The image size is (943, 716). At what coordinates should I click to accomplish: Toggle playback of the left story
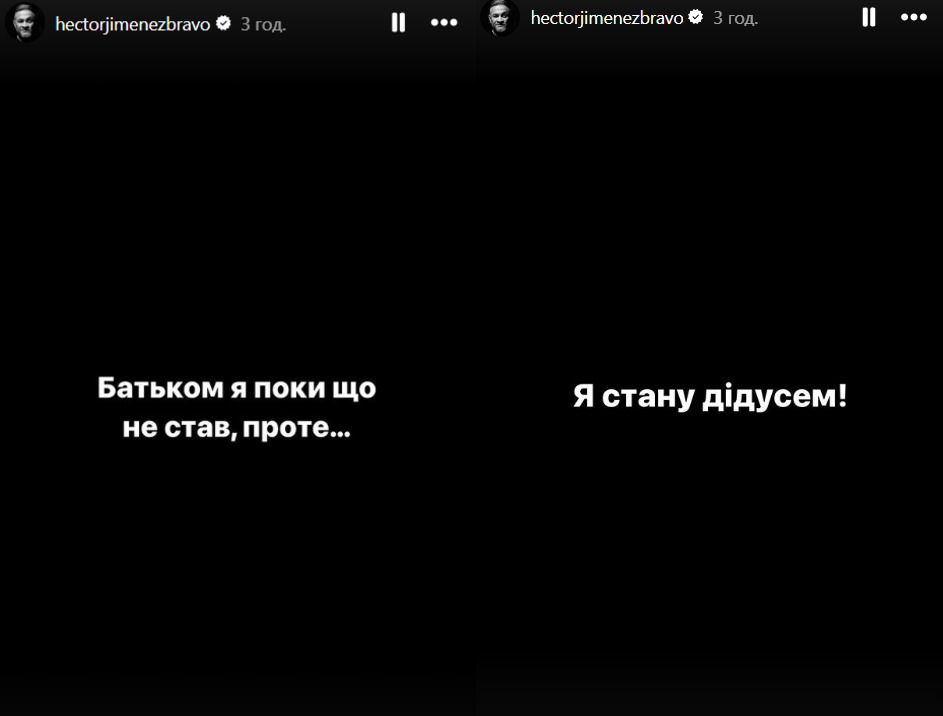(x=398, y=21)
